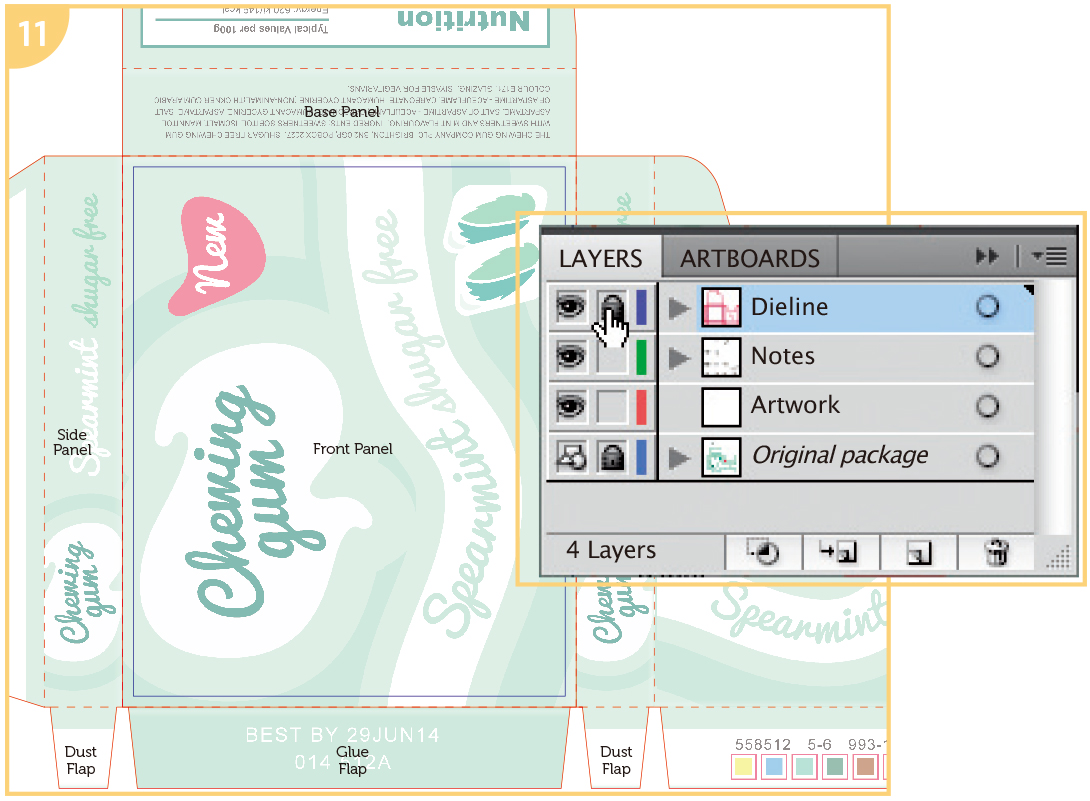Screen dimensions: 1090x801
Task: Click the Create New Layer icon
Action: click(918, 552)
